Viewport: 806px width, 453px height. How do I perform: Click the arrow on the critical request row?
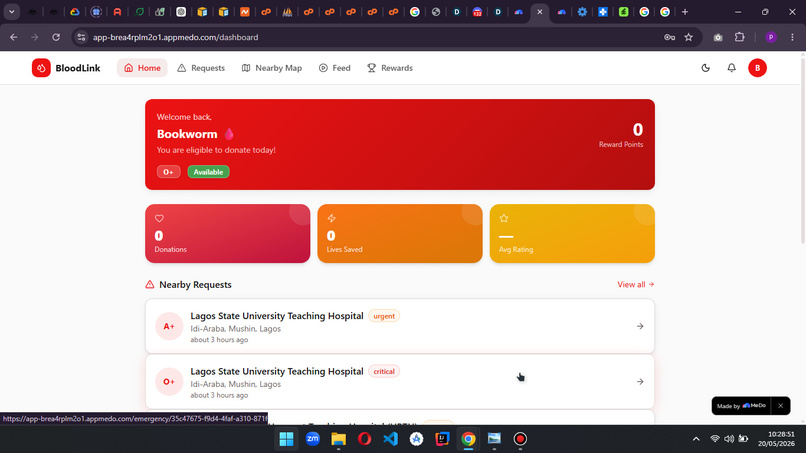point(640,382)
